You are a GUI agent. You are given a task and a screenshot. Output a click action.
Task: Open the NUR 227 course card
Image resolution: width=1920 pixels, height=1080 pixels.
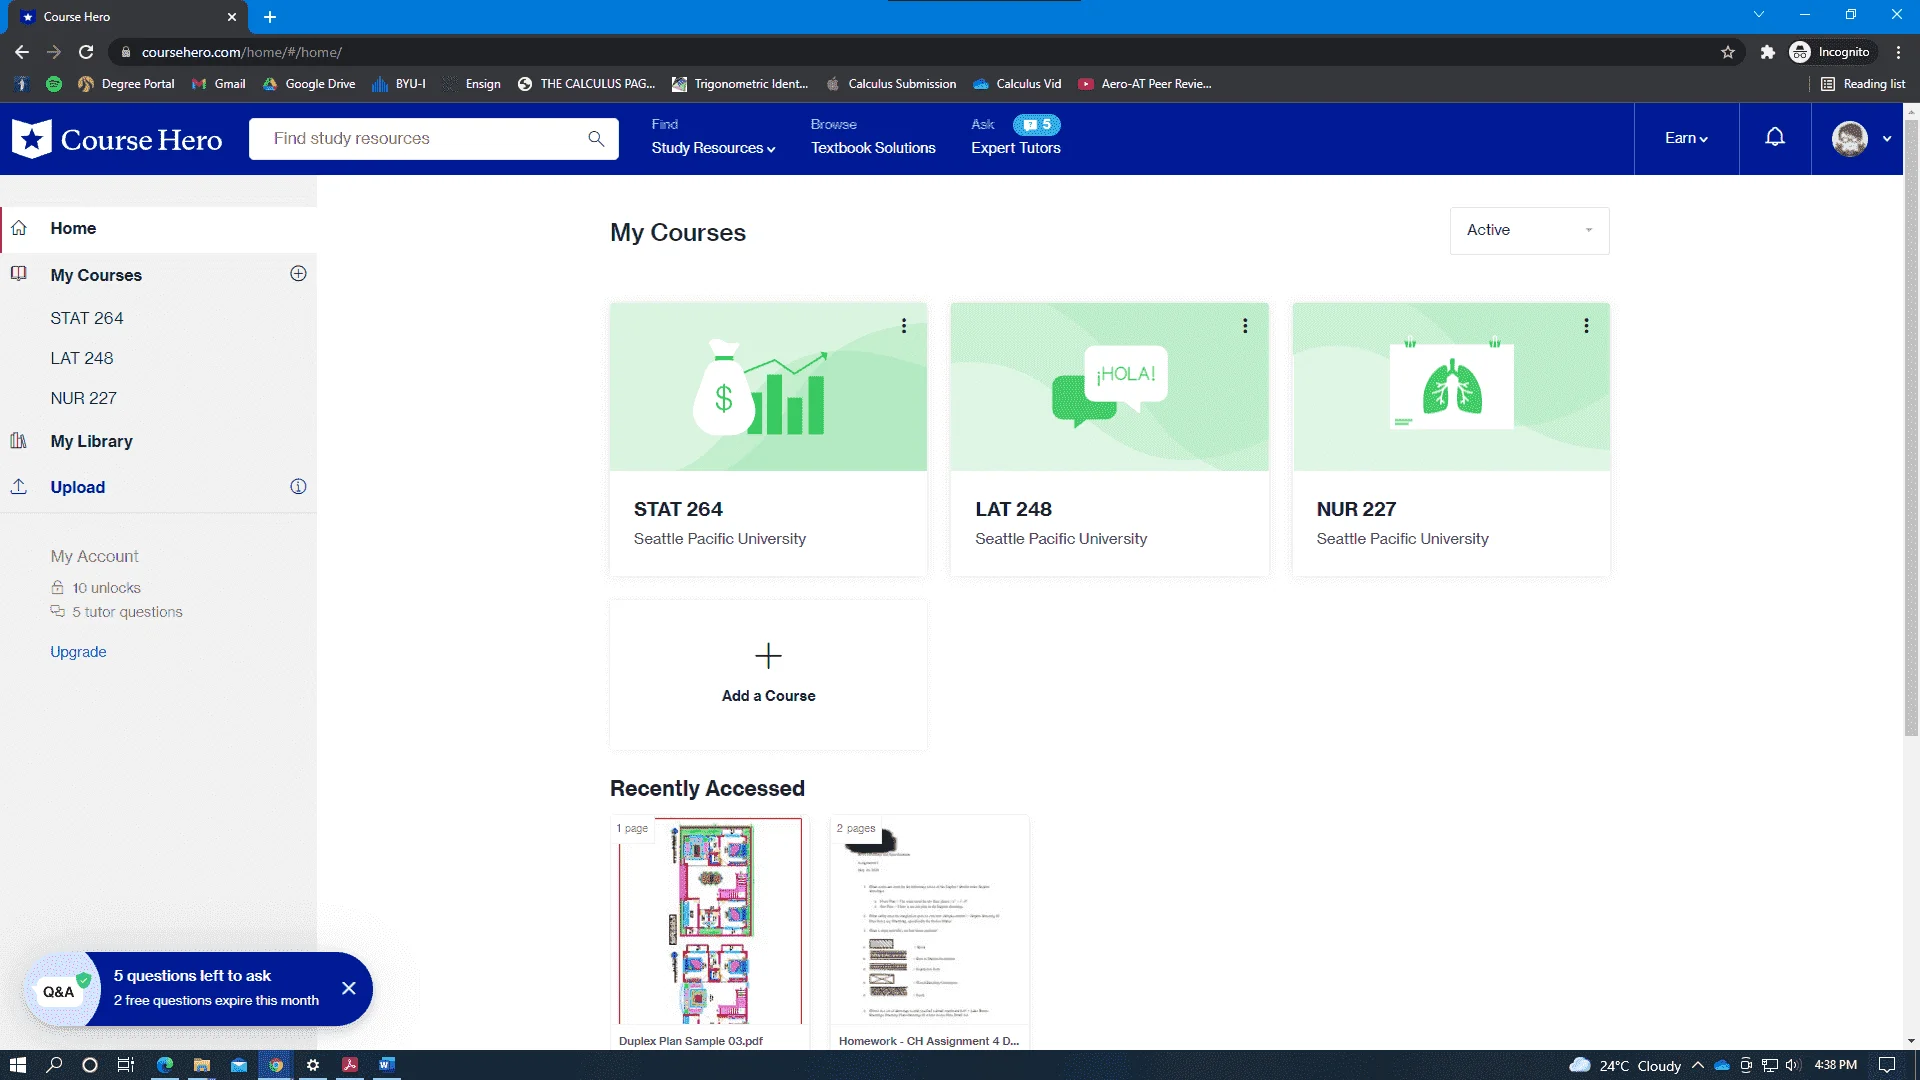[x=1451, y=439]
